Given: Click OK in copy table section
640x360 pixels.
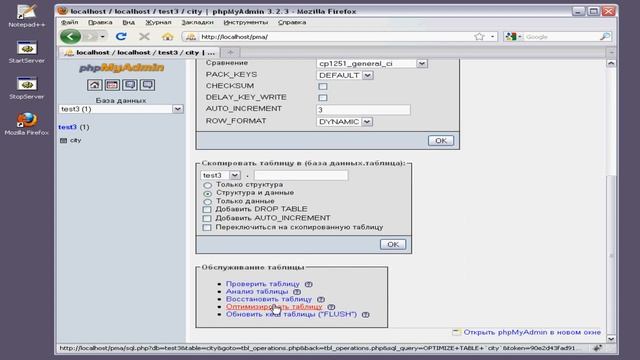Looking at the screenshot, I should (393, 244).
